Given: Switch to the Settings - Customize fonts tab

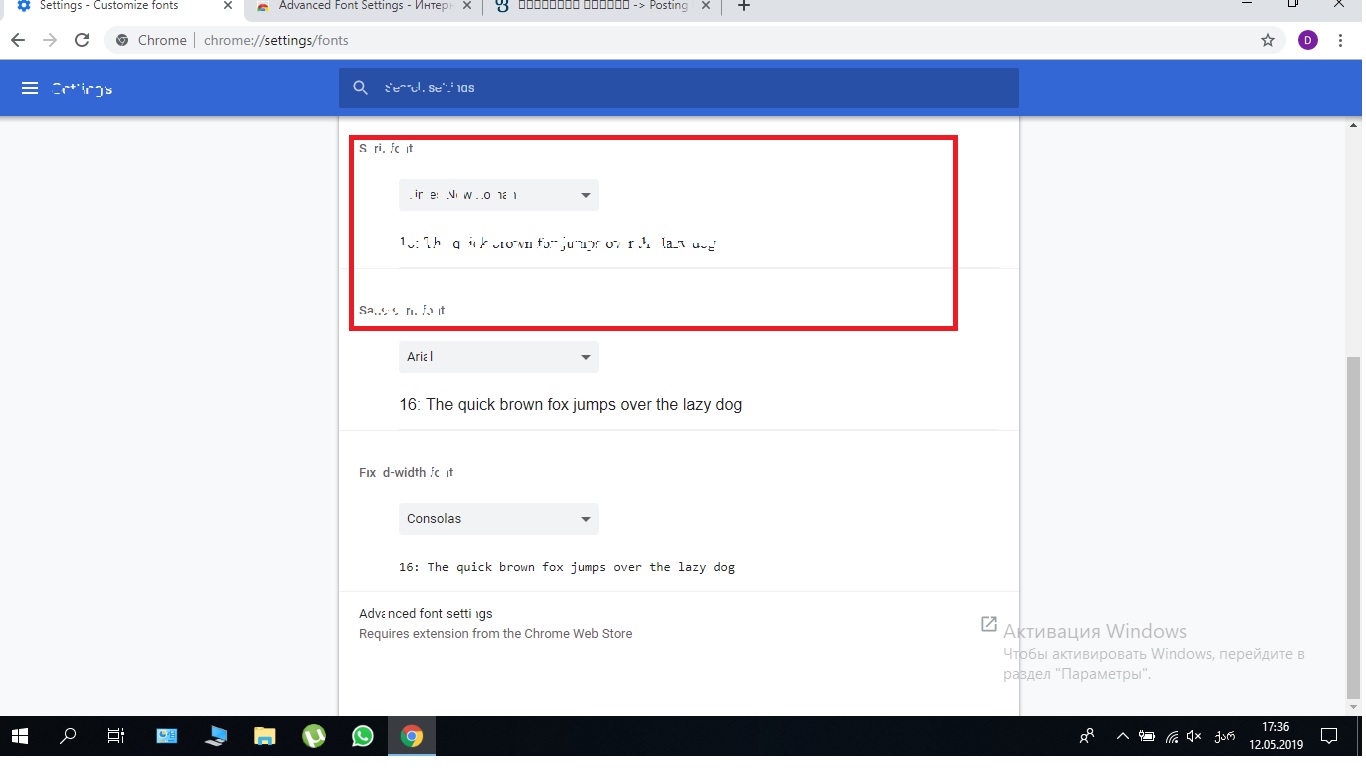Looking at the screenshot, I should tap(122, 7).
